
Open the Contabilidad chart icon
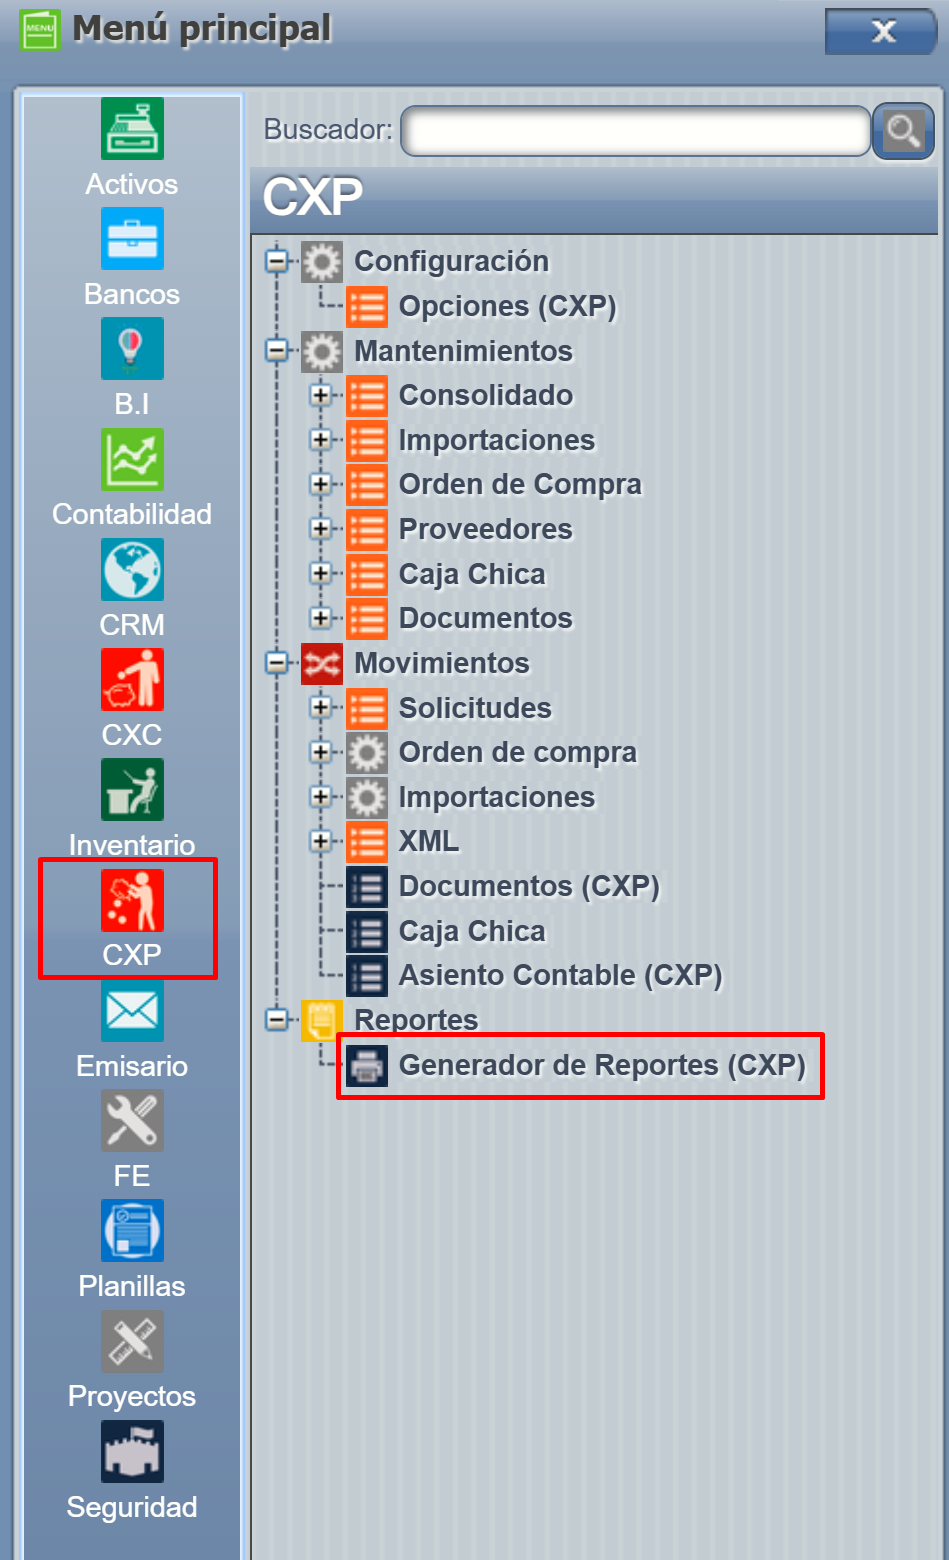[132, 459]
